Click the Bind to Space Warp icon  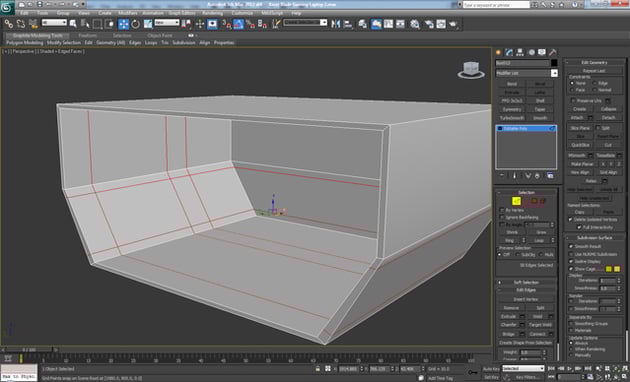click(33, 24)
